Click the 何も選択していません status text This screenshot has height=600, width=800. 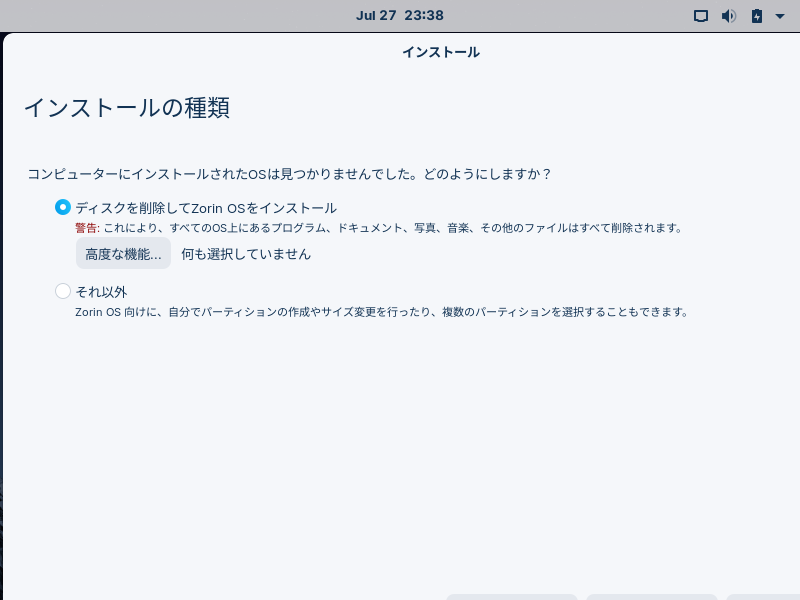246,254
